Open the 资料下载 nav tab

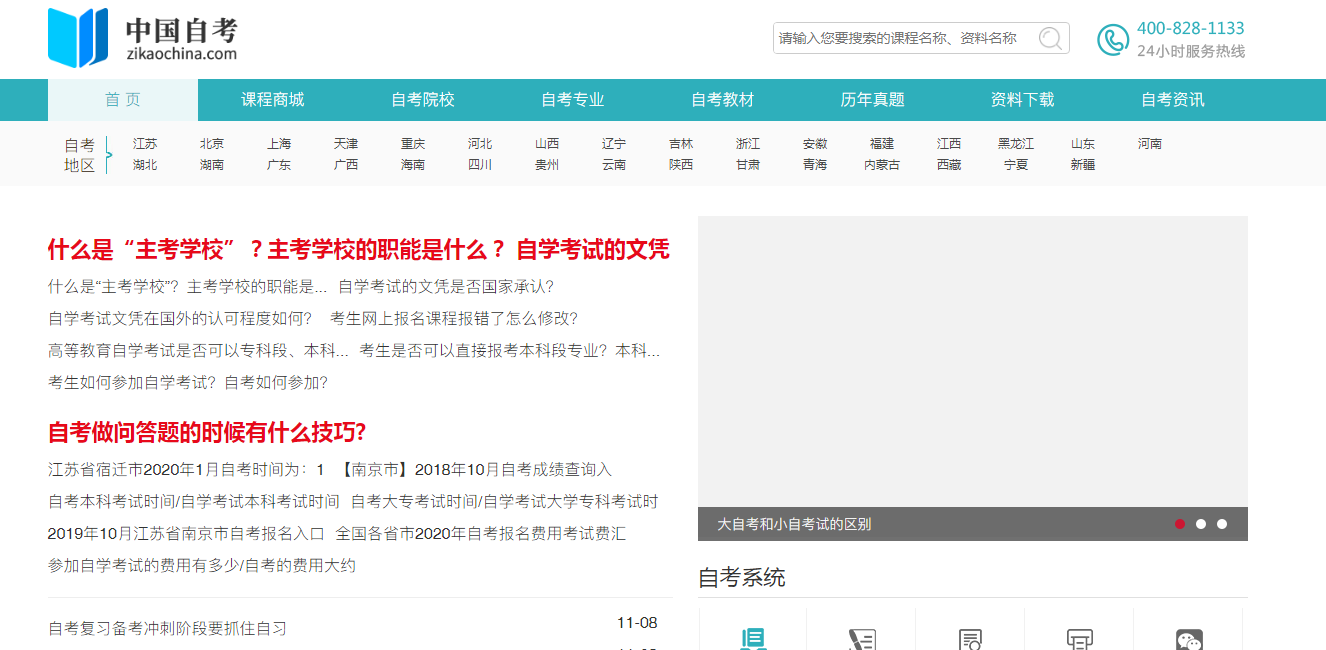[x=1023, y=100]
